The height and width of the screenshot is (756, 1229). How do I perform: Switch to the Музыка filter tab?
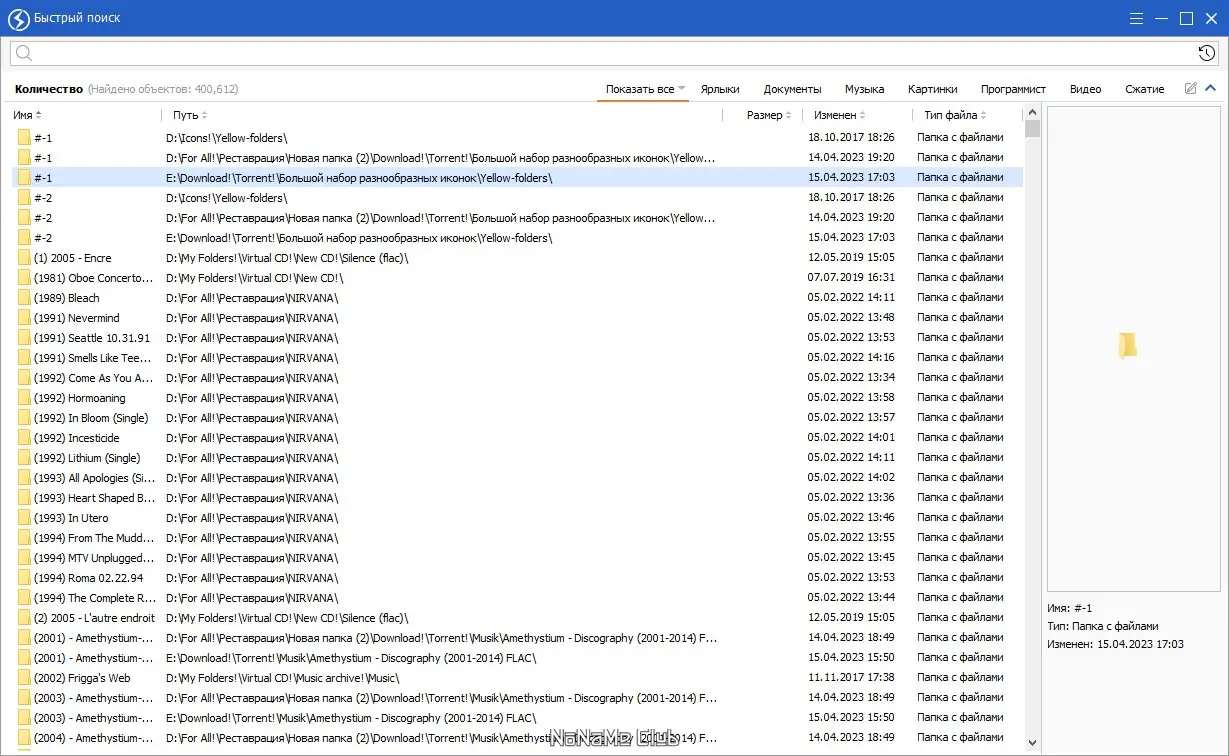(x=864, y=89)
